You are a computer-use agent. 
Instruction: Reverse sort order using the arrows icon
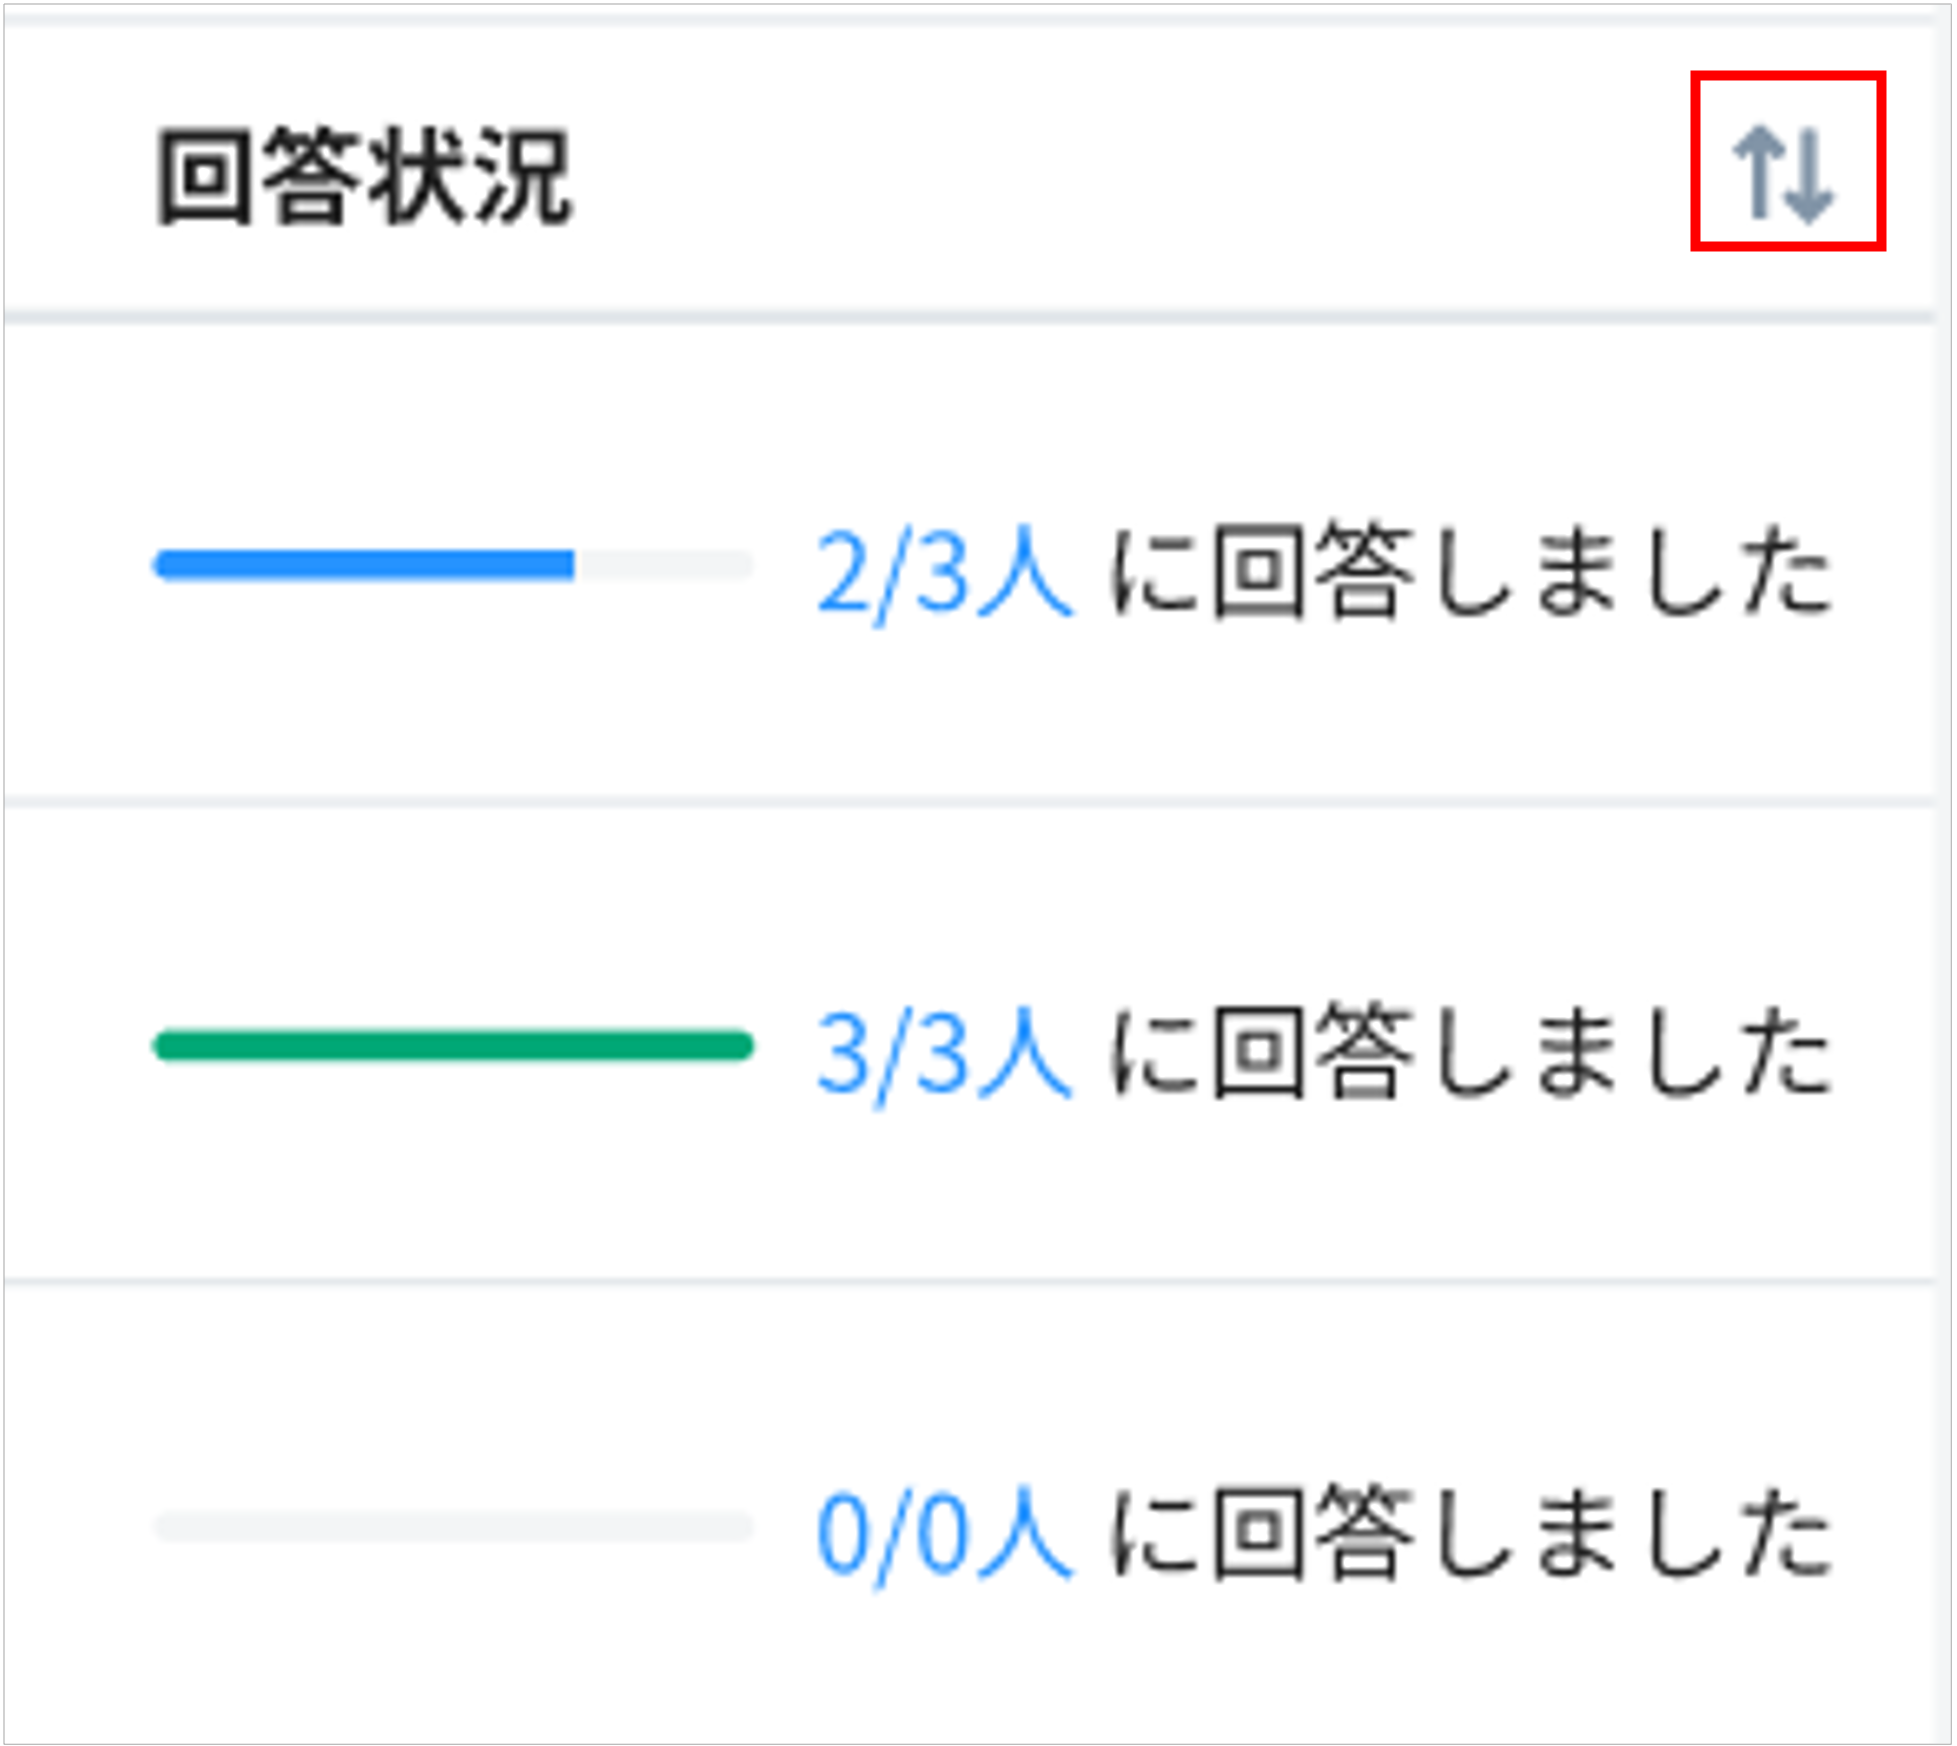tap(1790, 168)
